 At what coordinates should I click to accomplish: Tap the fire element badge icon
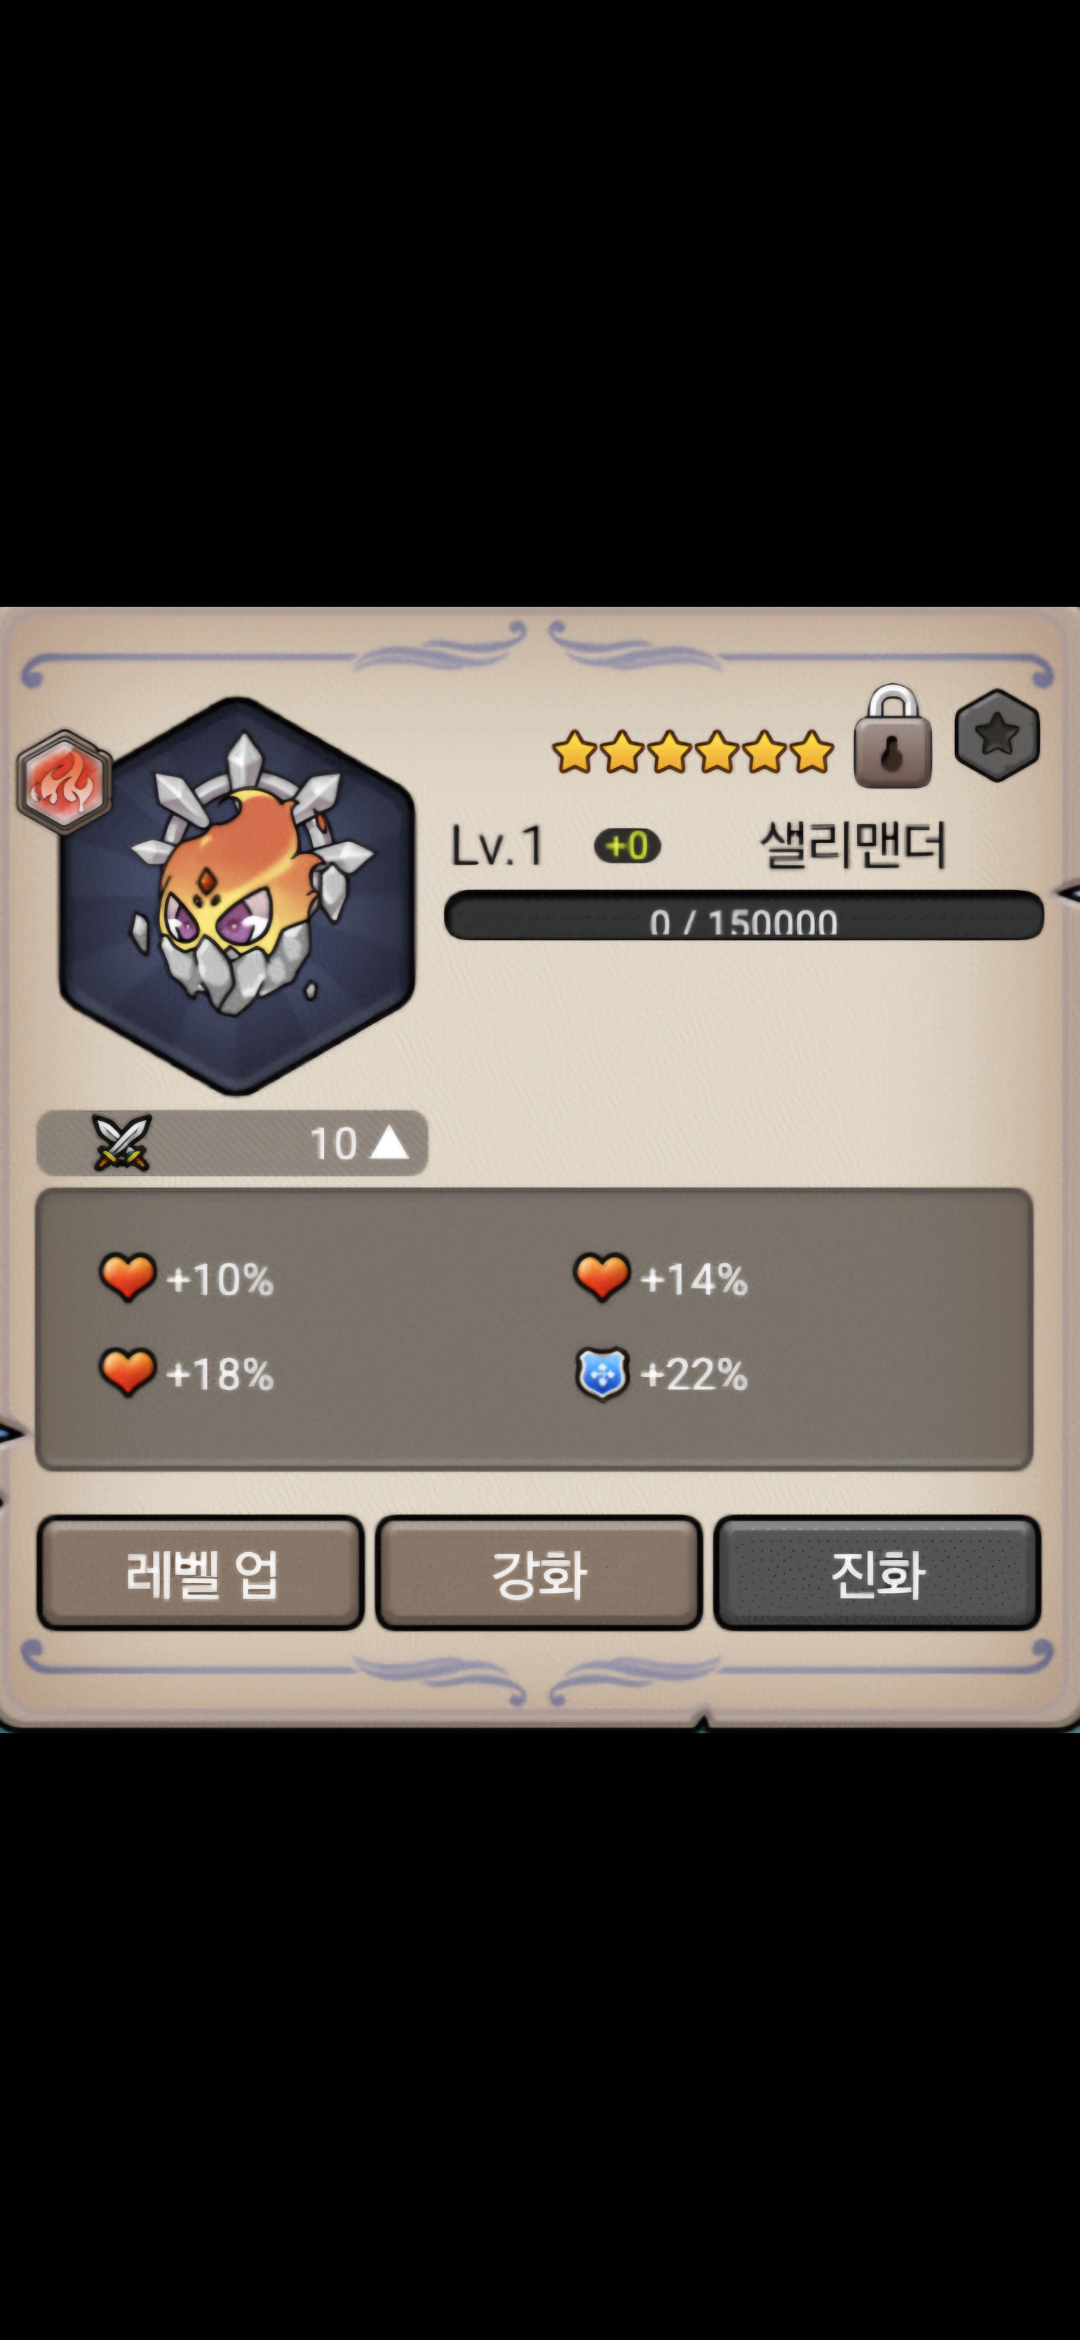64,783
